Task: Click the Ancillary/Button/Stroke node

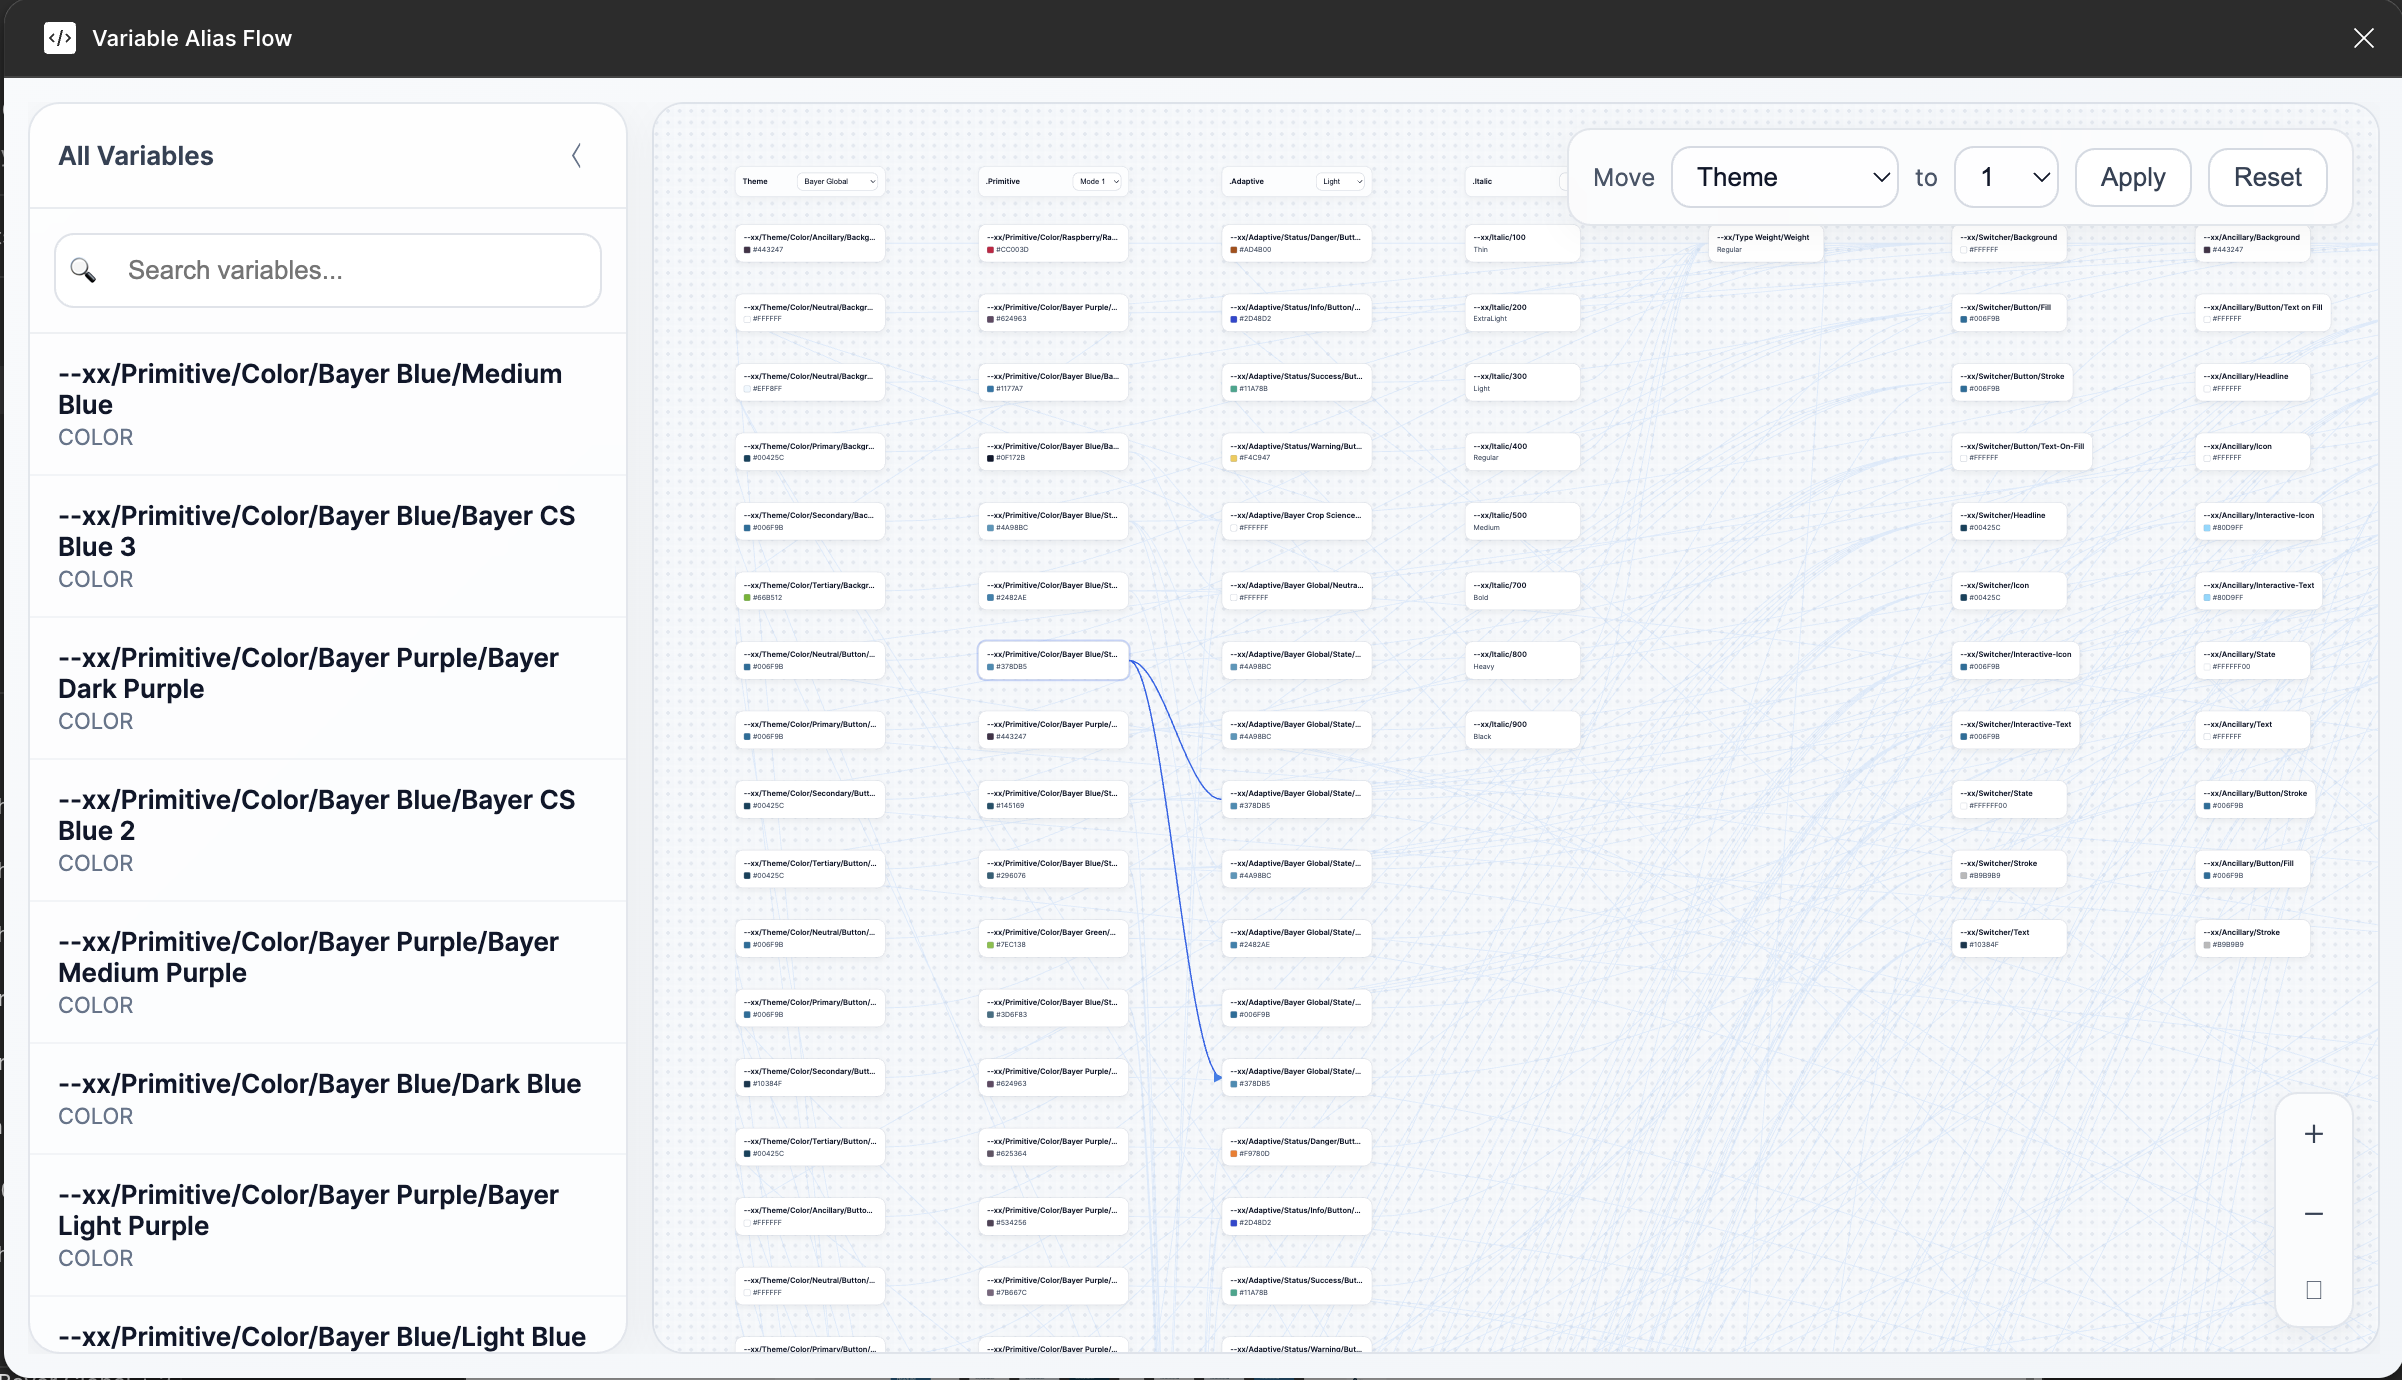Action: tap(2255, 799)
